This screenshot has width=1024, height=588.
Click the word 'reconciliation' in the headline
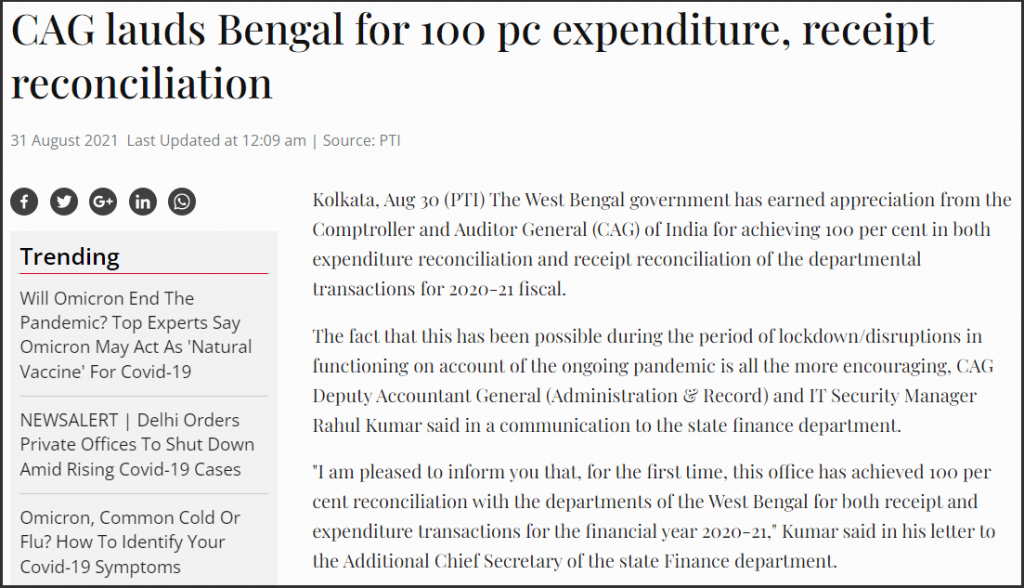pos(142,84)
